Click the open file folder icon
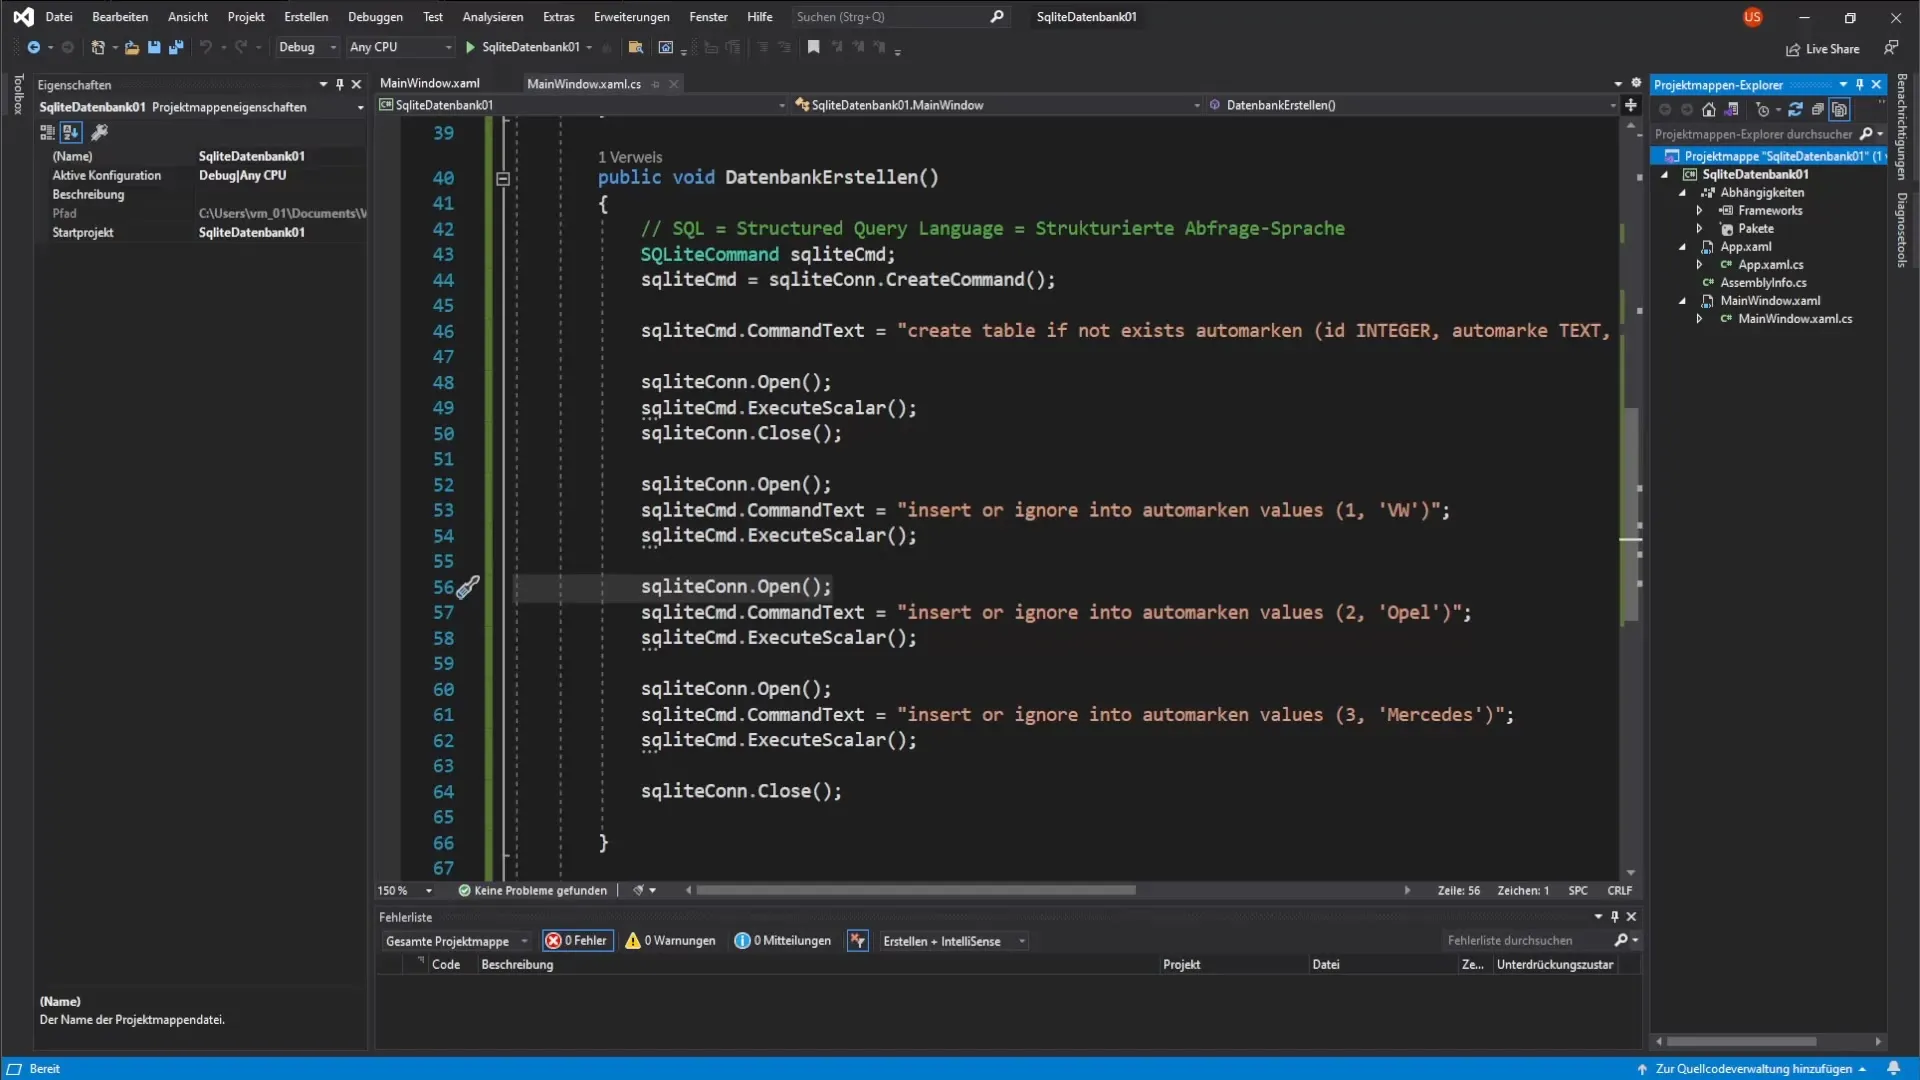1920x1080 pixels. (131, 47)
